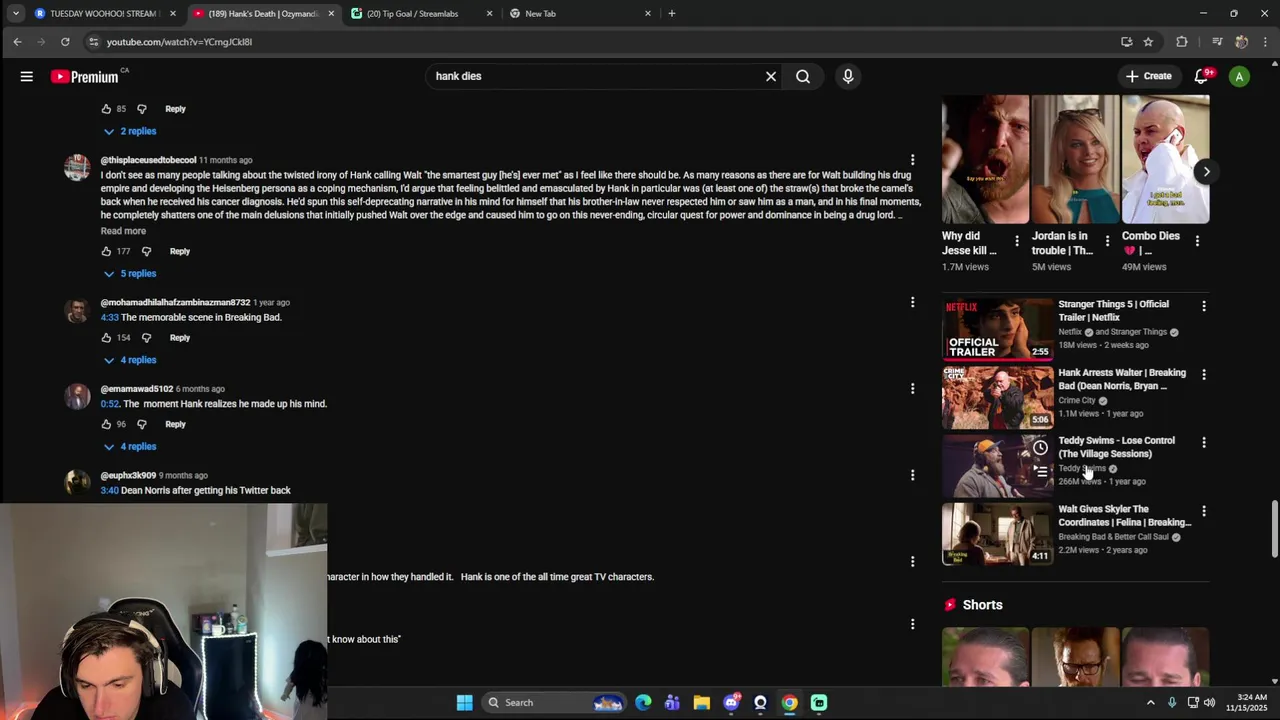
Task: Show next shorts with carousel arrow
Action: (x=1206, y=171)
